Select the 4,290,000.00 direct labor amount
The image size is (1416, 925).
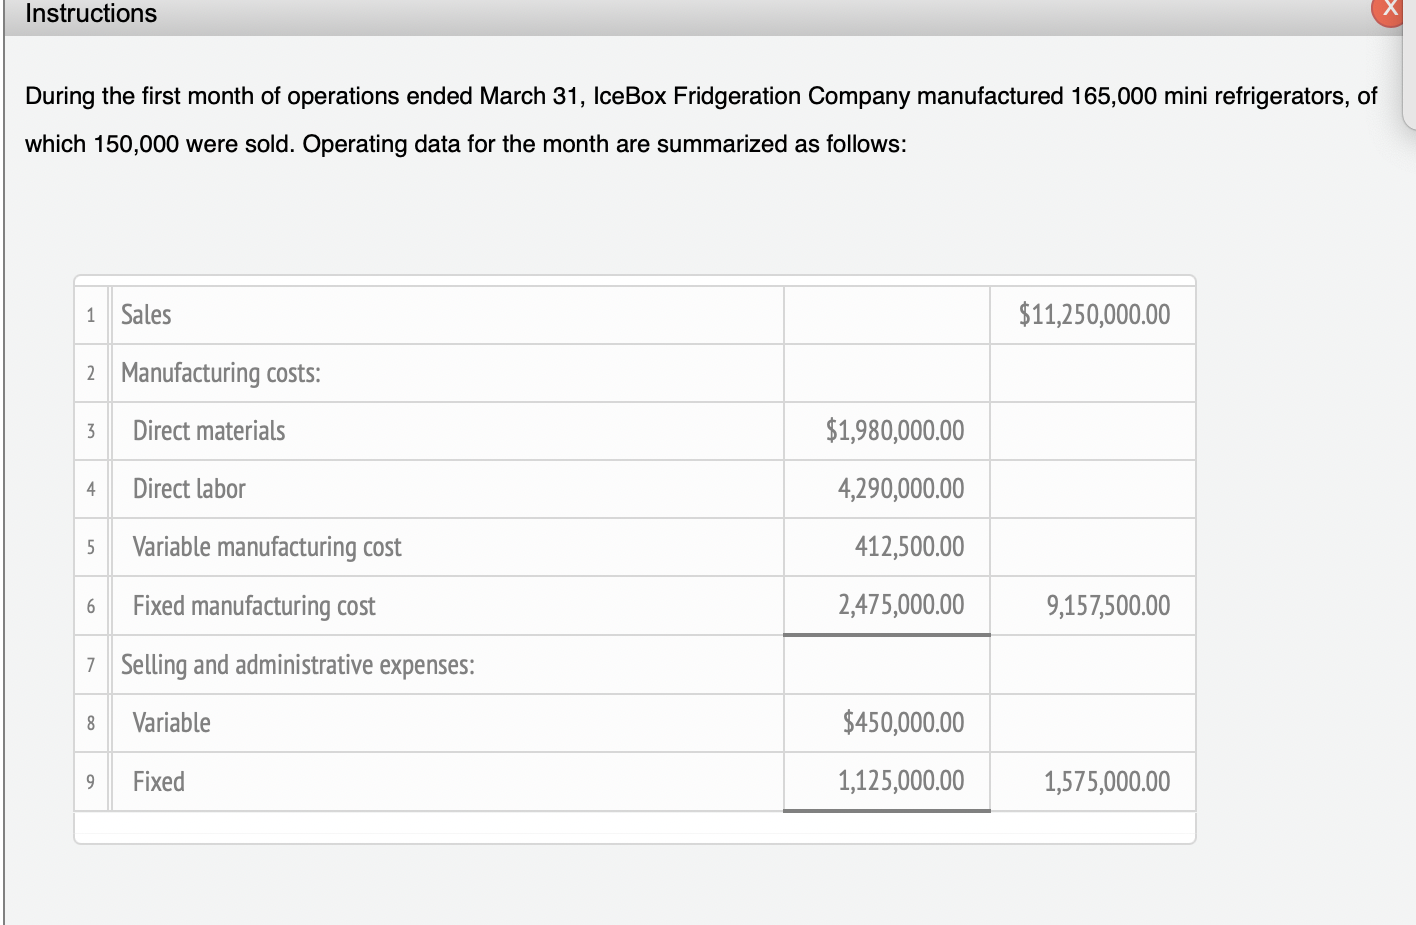coord(886,489)
